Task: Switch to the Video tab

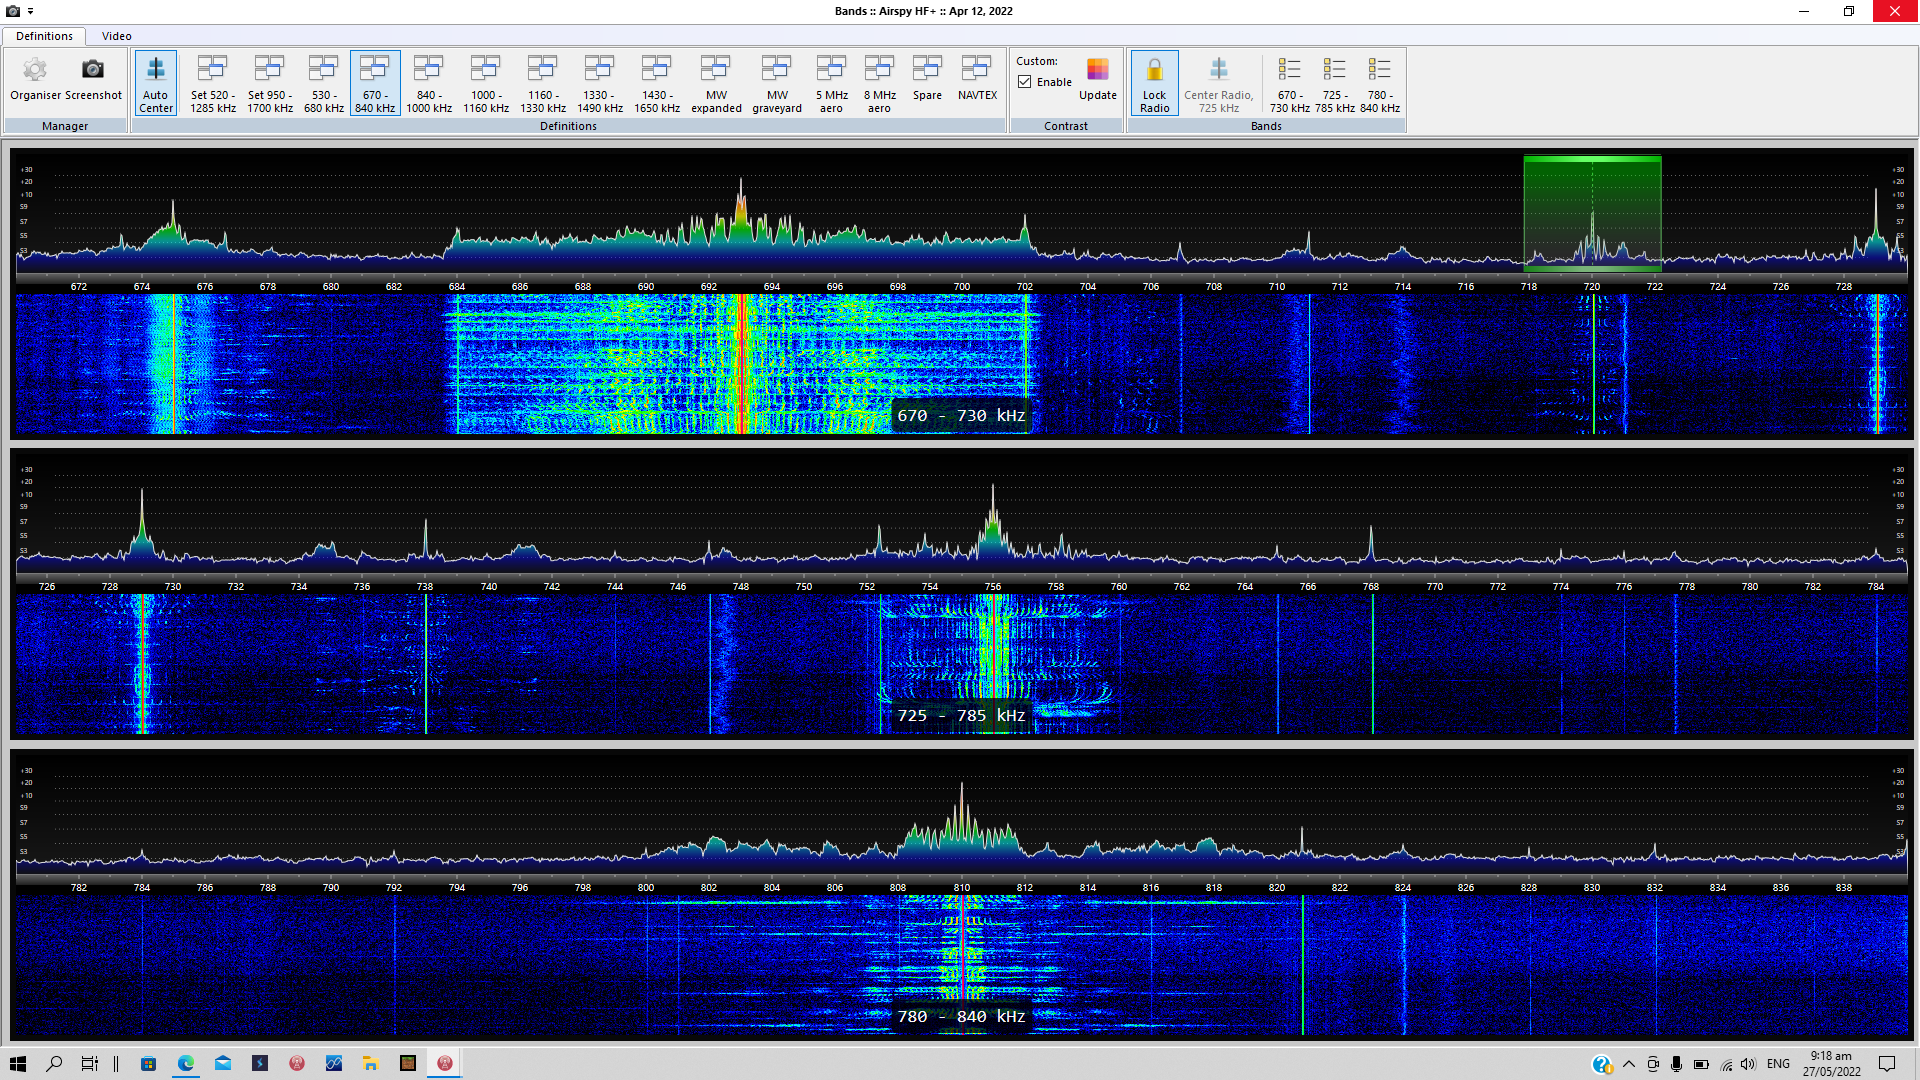Action: (116, 36)
